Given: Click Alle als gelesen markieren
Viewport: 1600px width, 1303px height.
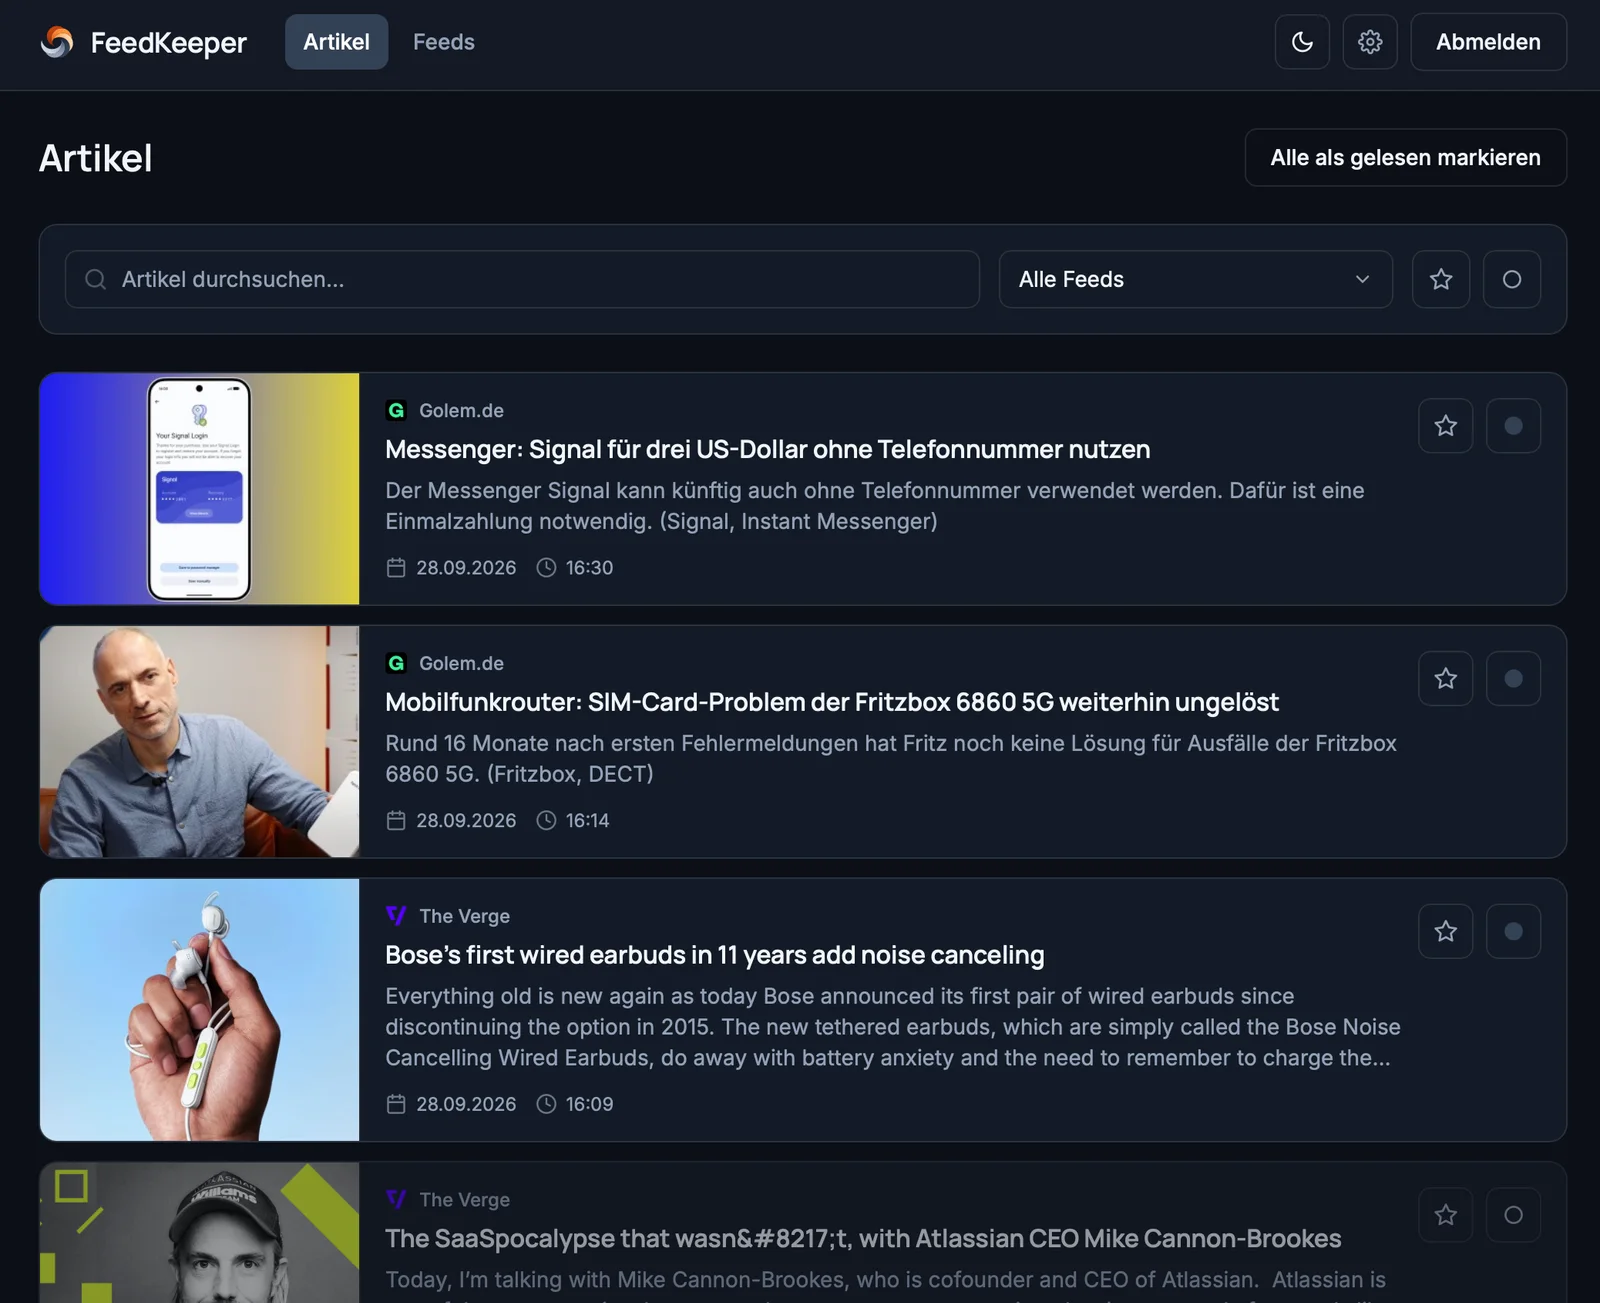Looking at the screenshot, I should tap(1405, 158).
